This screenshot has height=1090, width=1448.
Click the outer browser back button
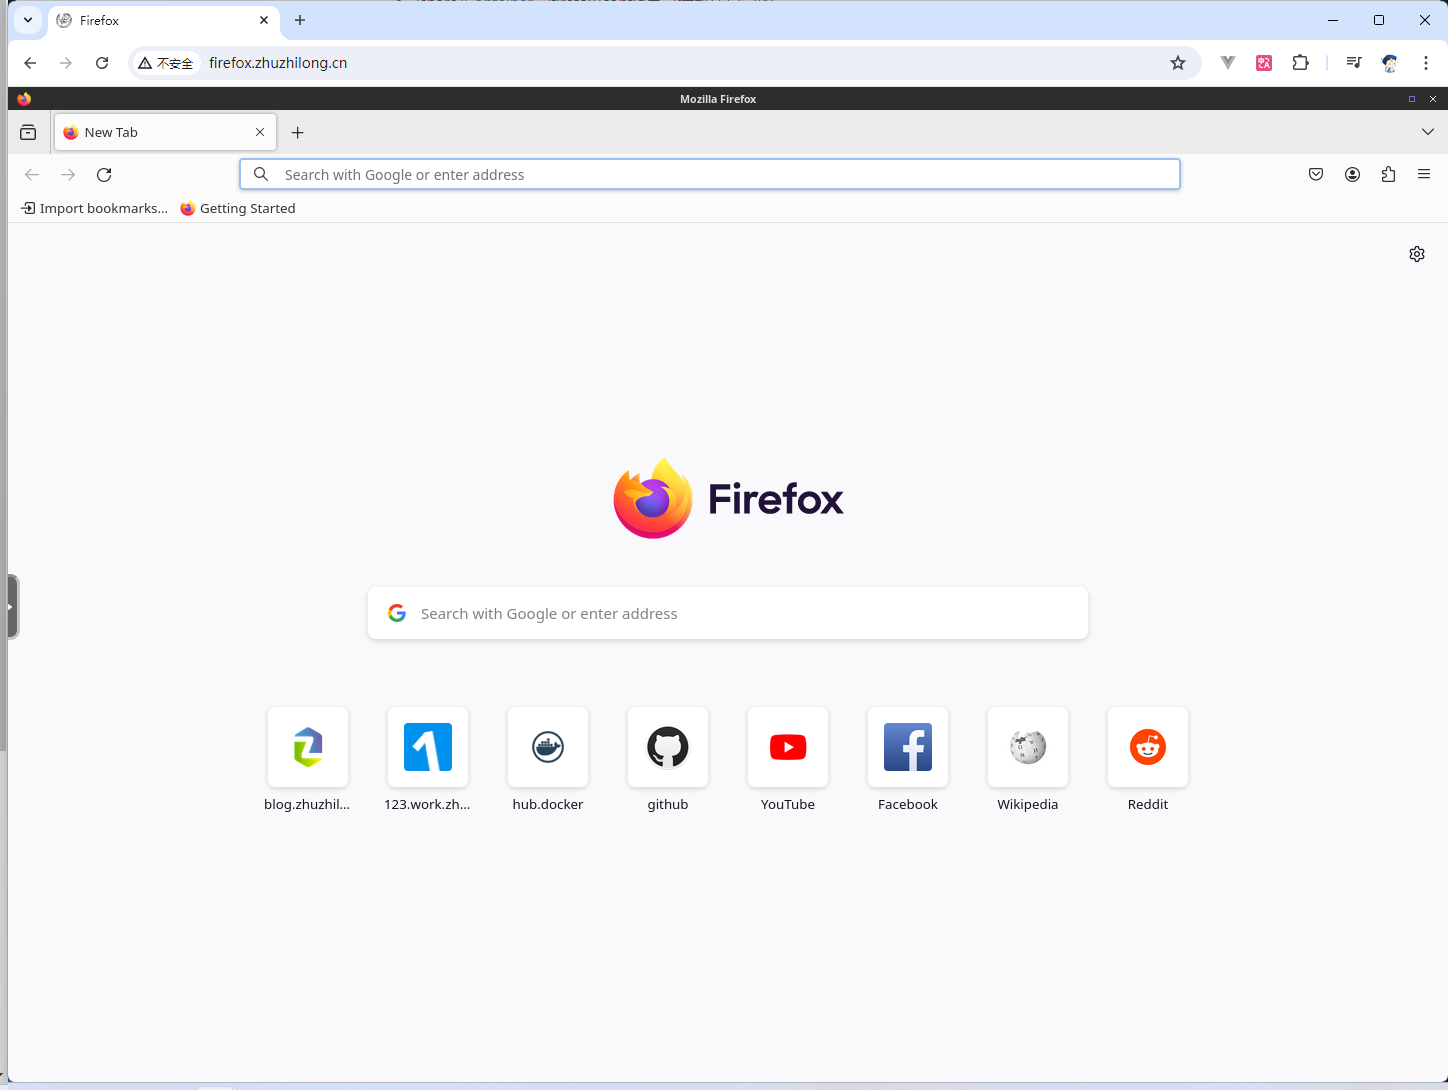click(30, 63)
